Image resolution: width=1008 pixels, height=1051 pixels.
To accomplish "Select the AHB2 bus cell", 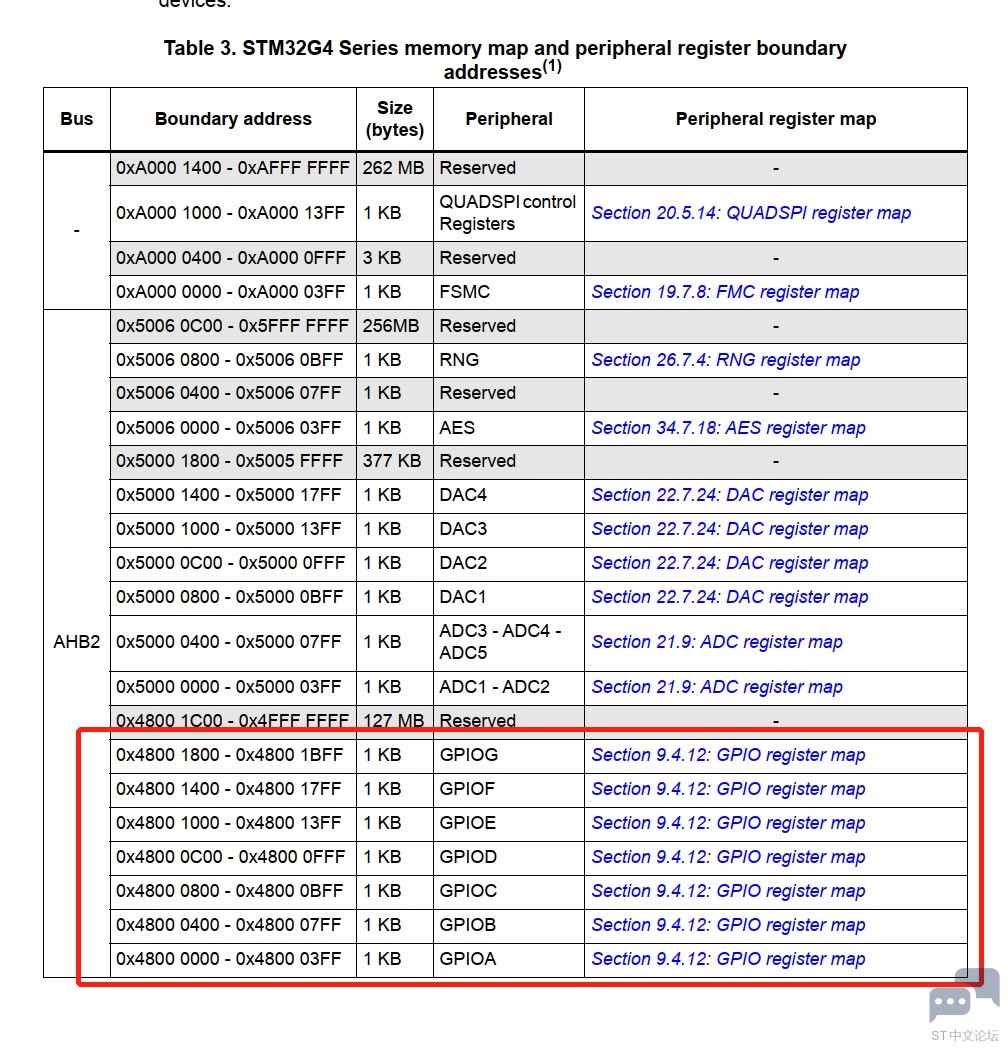I will pyautogui.click(x=76, y=642).
